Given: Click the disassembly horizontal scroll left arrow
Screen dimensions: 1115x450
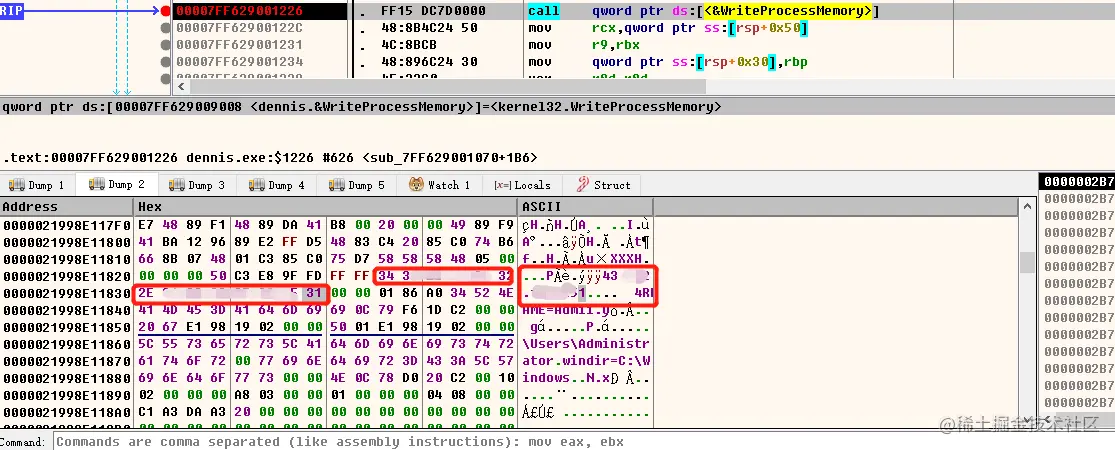Looking at the screenshot, I should (x=181, y=87).
